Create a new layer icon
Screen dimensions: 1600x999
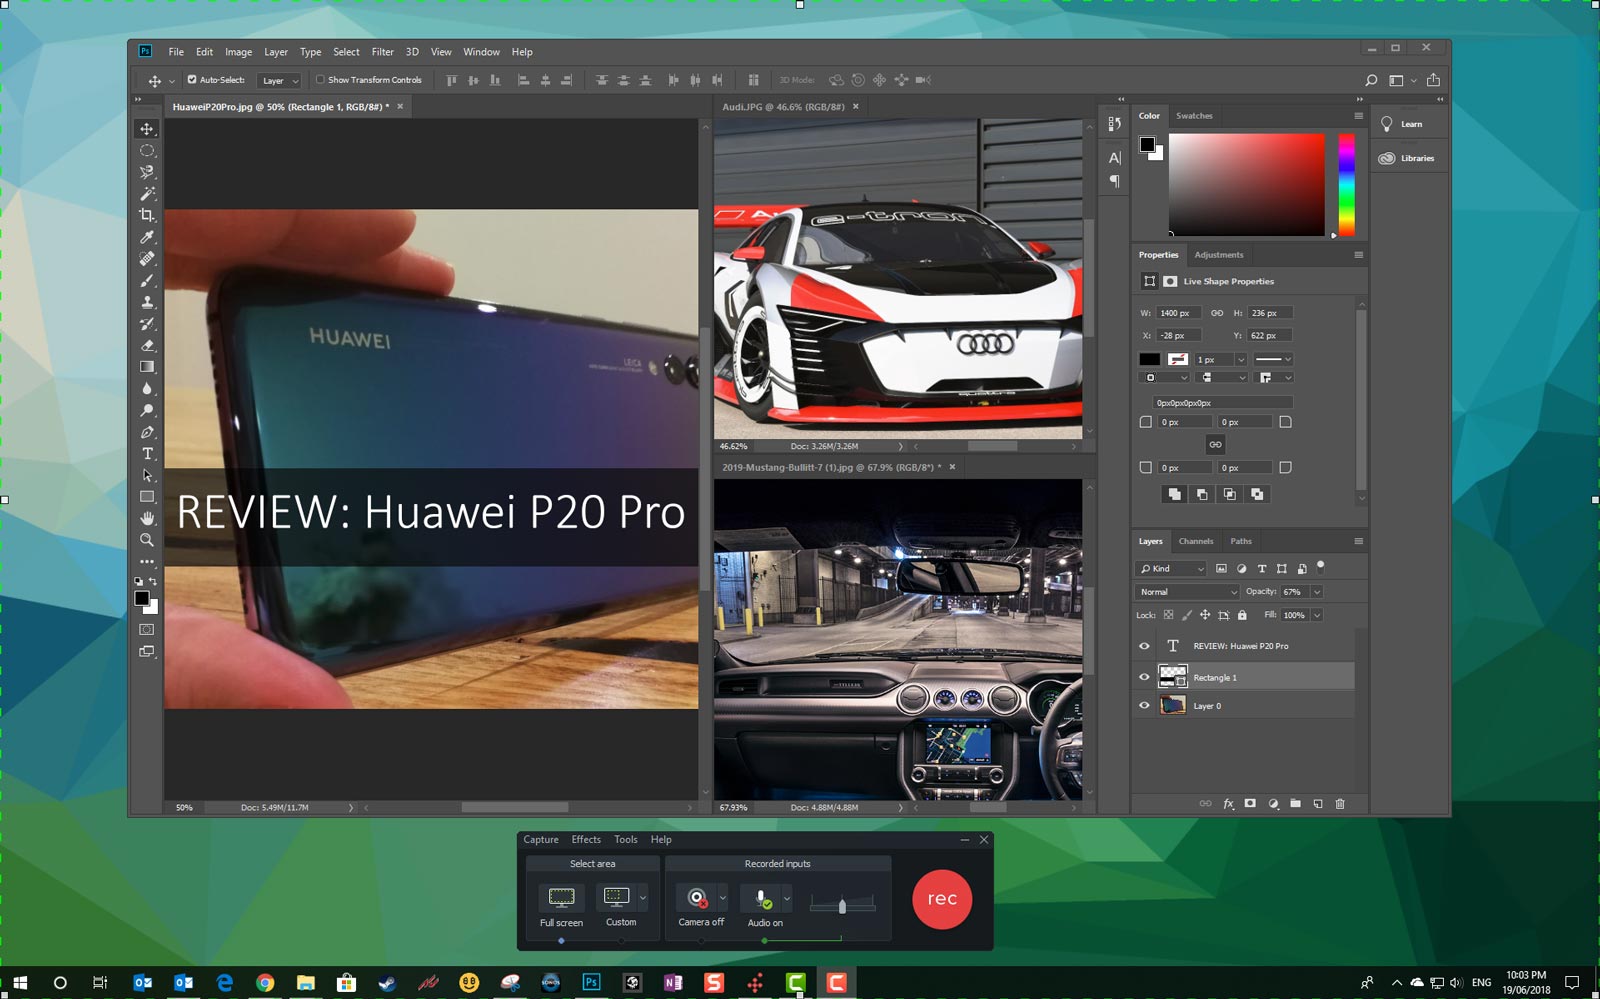(1318, 804)
